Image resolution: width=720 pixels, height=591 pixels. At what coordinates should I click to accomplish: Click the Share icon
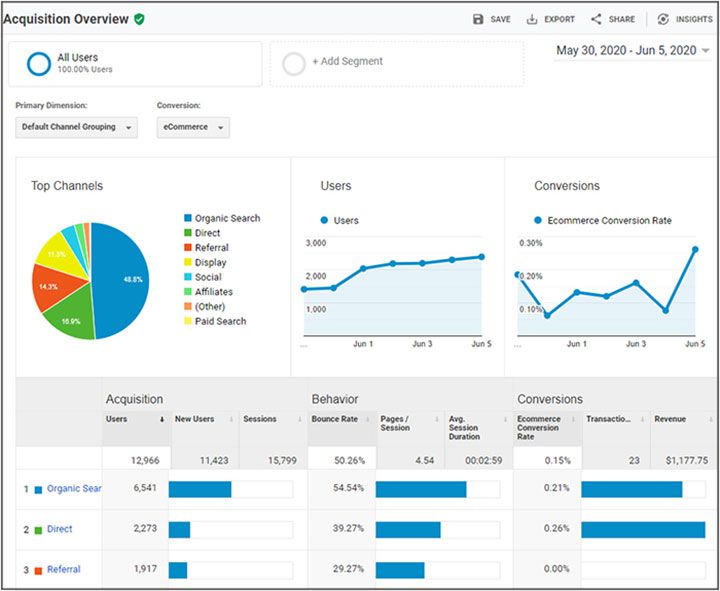point(596,19)
